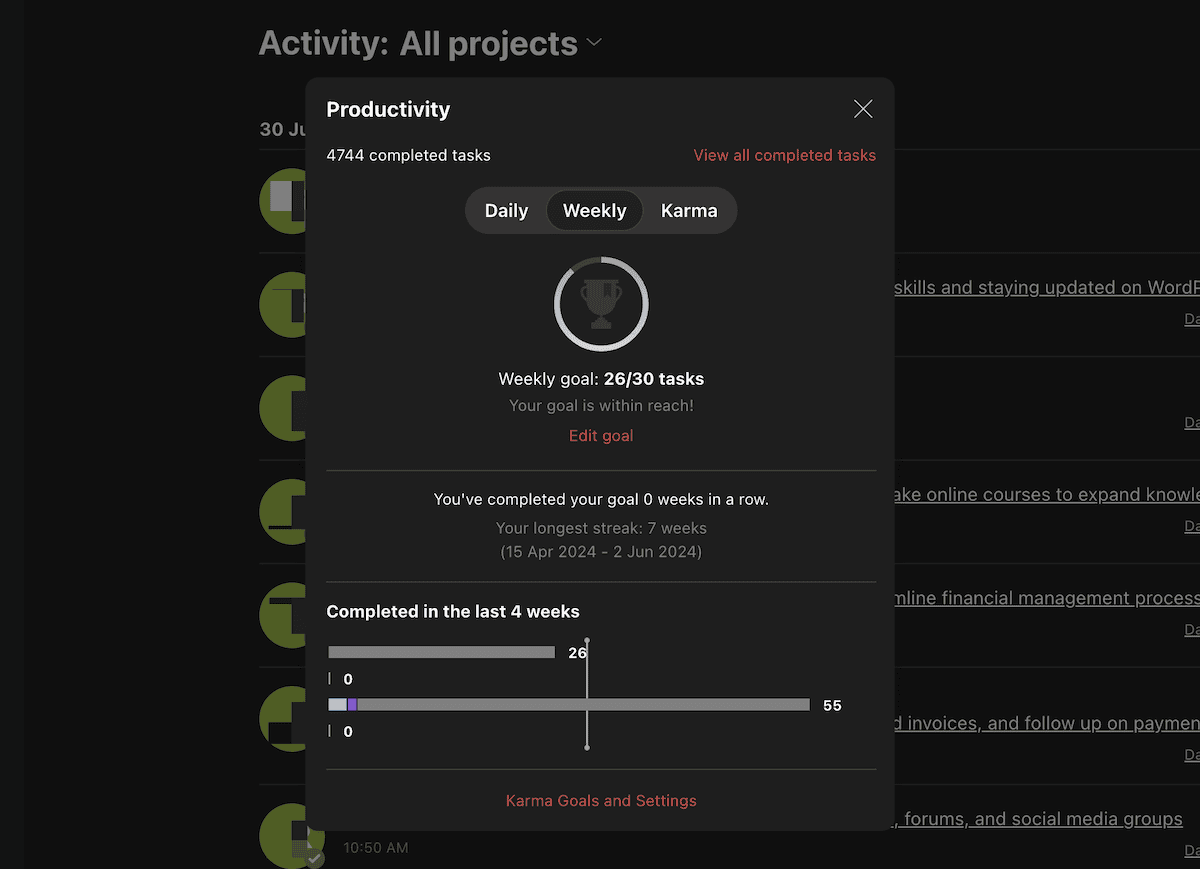Image resolution: width=1200 pixels, height=869 pixels.
Task: Select the Weekly tab
Action: (594, 210)
